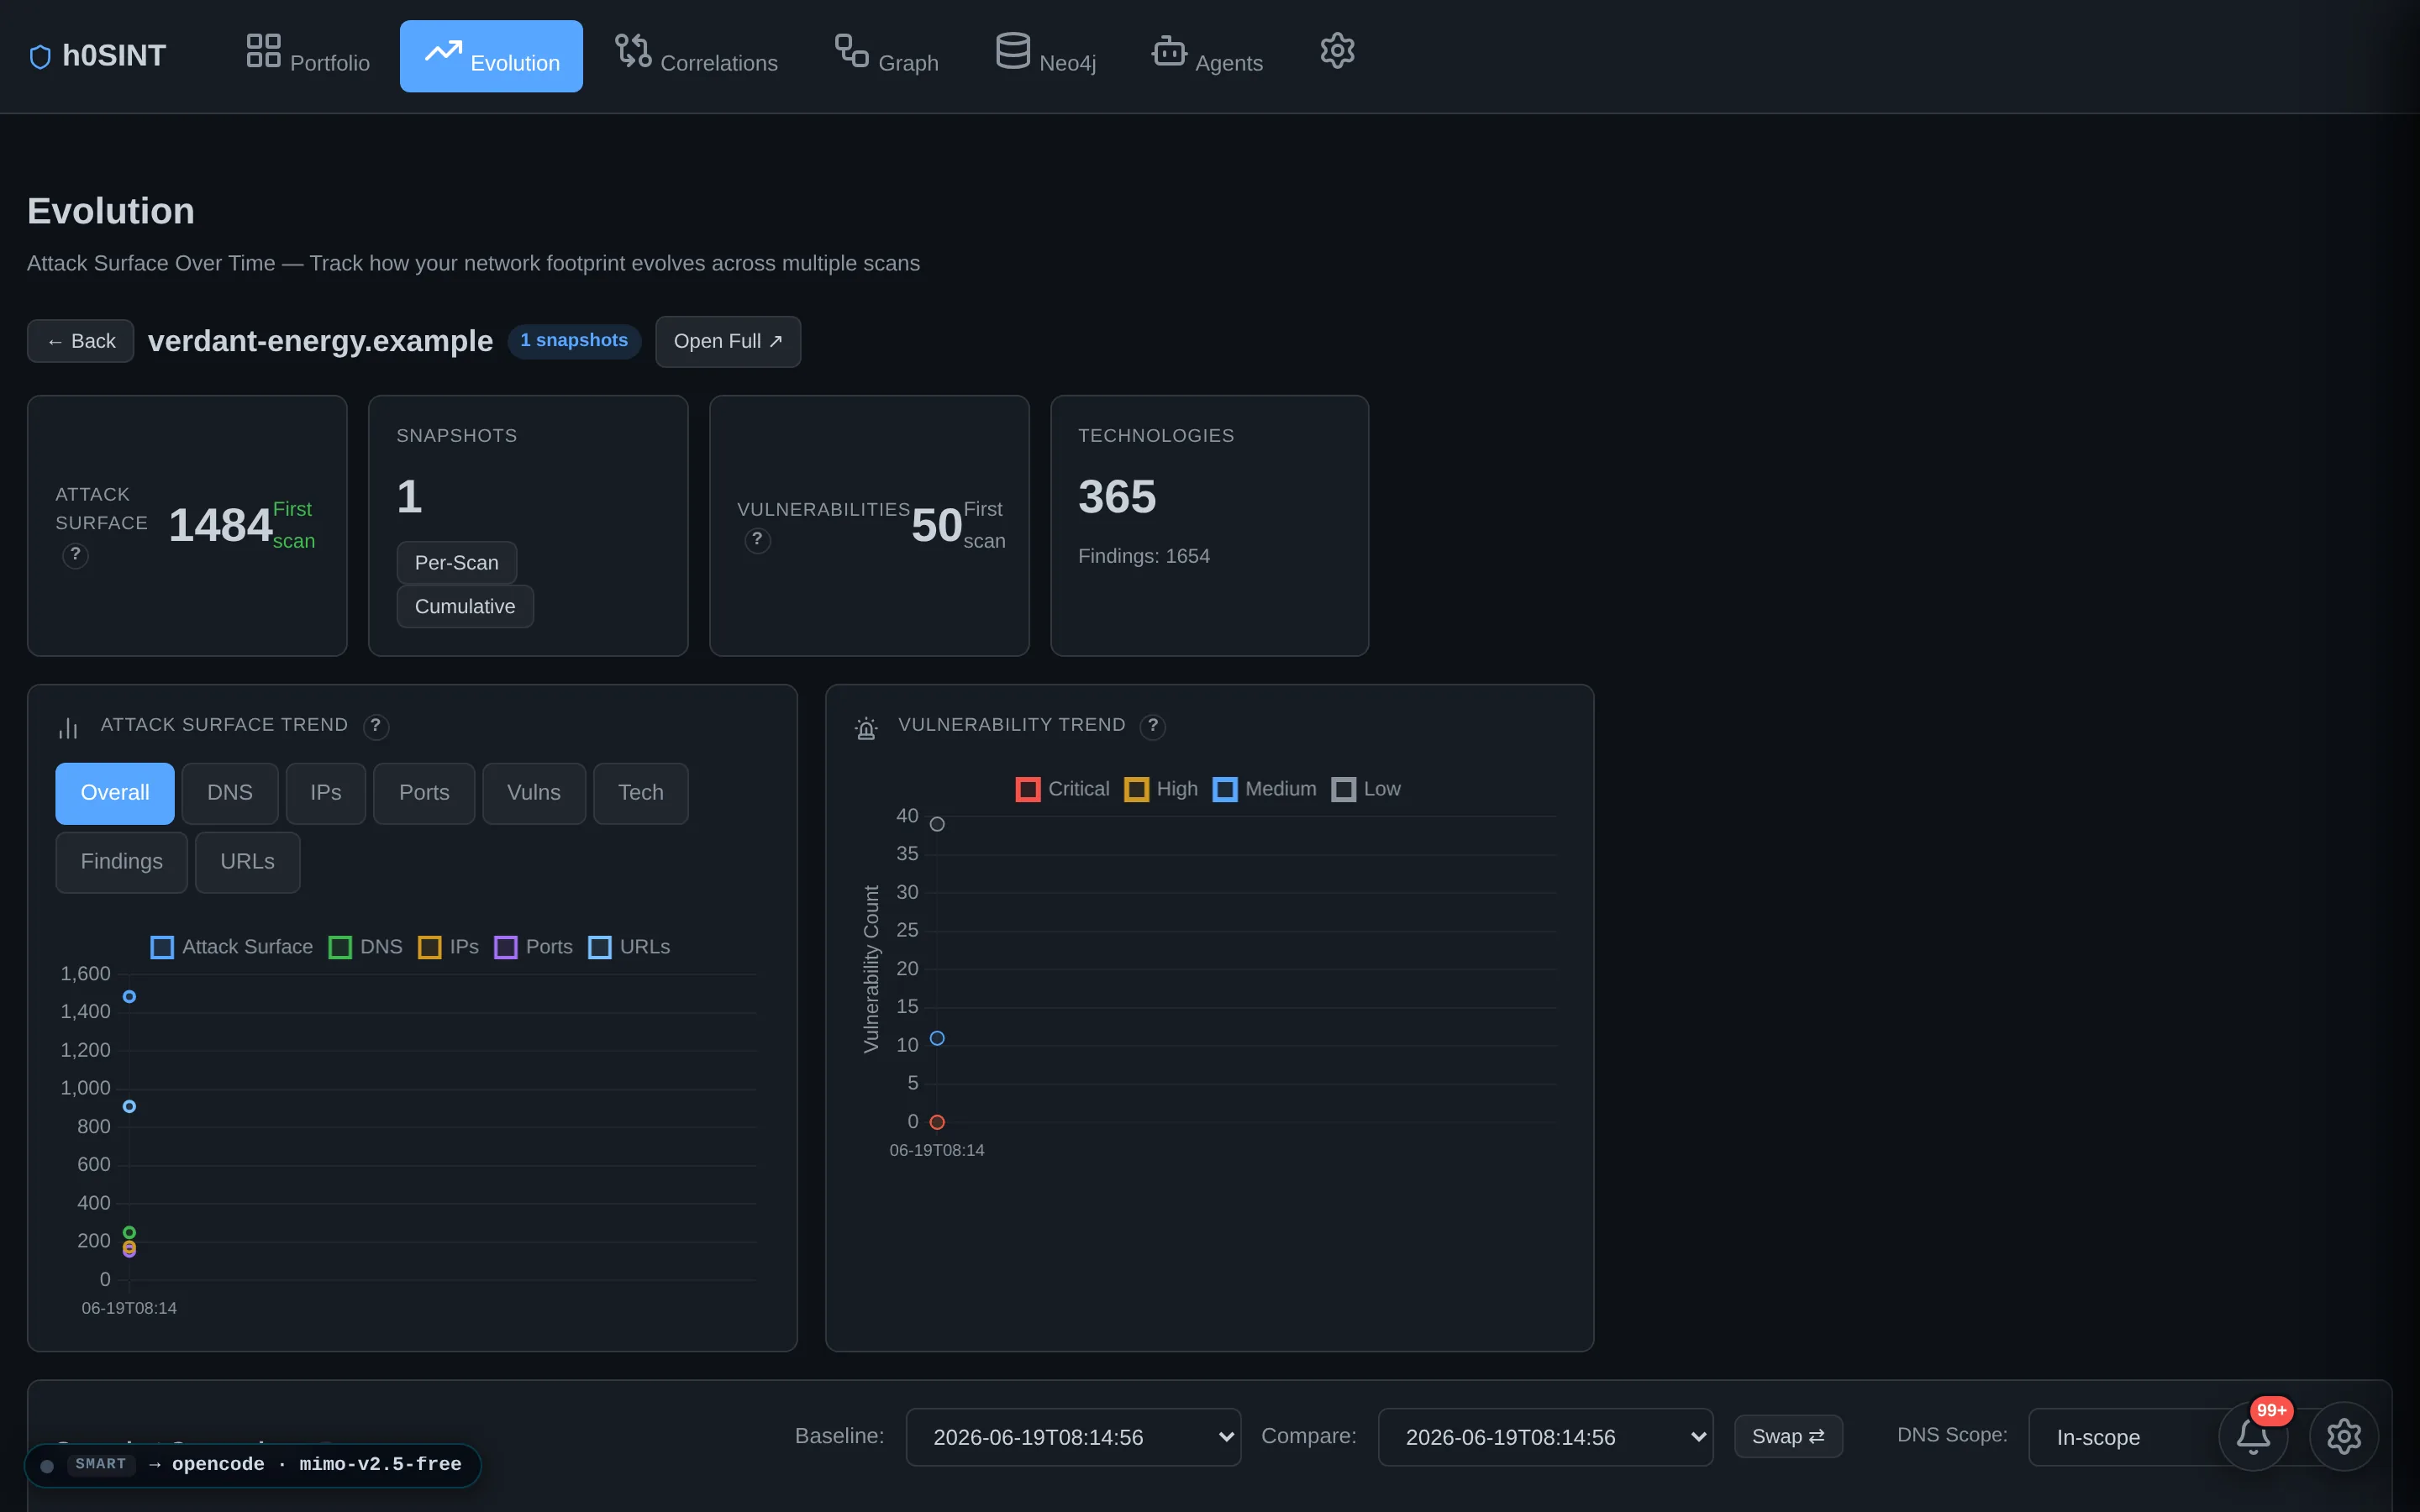Click the SMART status dot indicator

tap(47, 1465)
